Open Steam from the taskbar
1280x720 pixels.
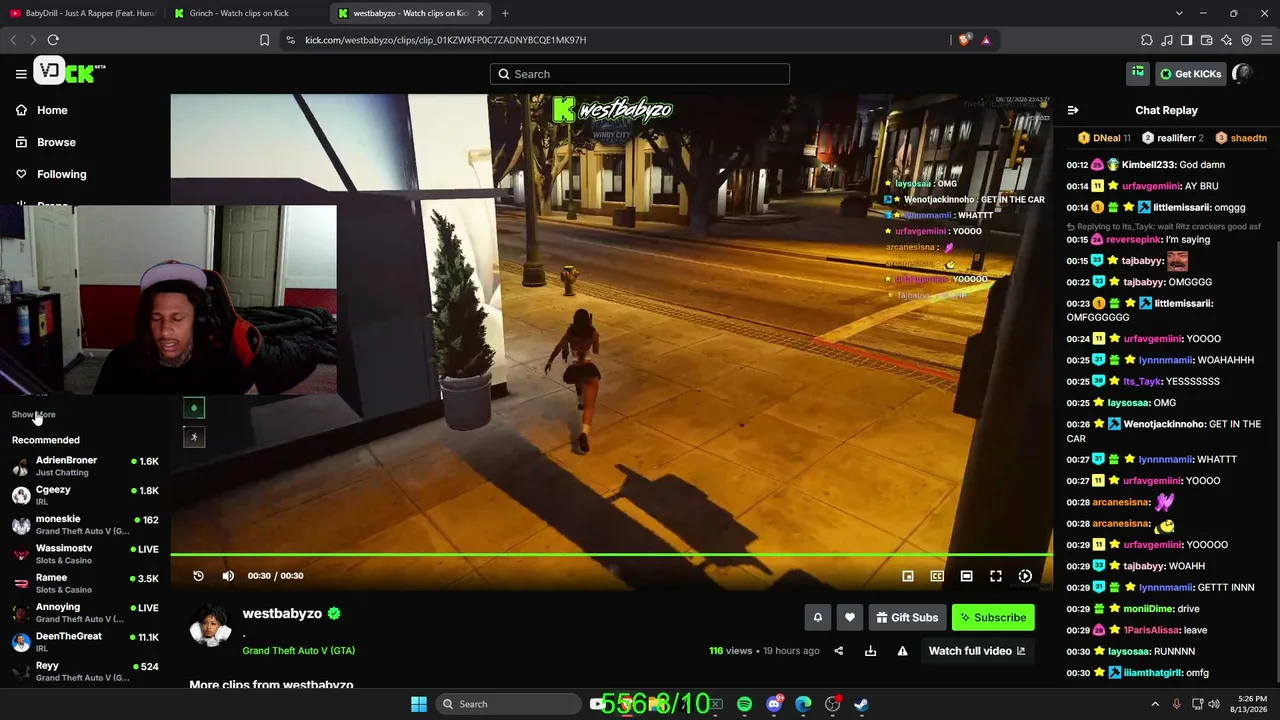tap(861, 704)
